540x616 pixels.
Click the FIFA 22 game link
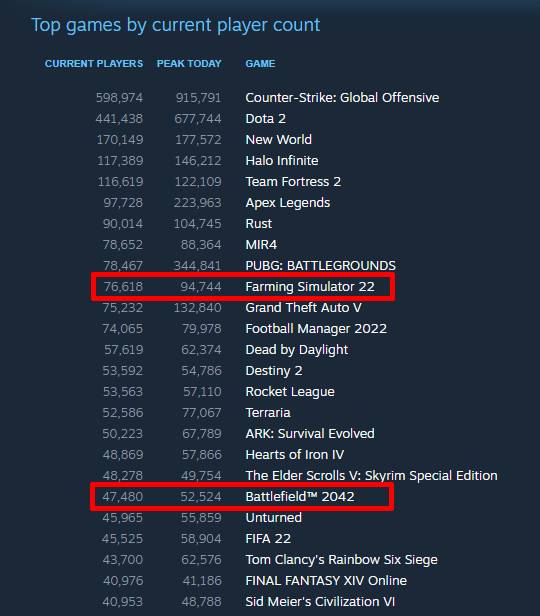(268, 539)
